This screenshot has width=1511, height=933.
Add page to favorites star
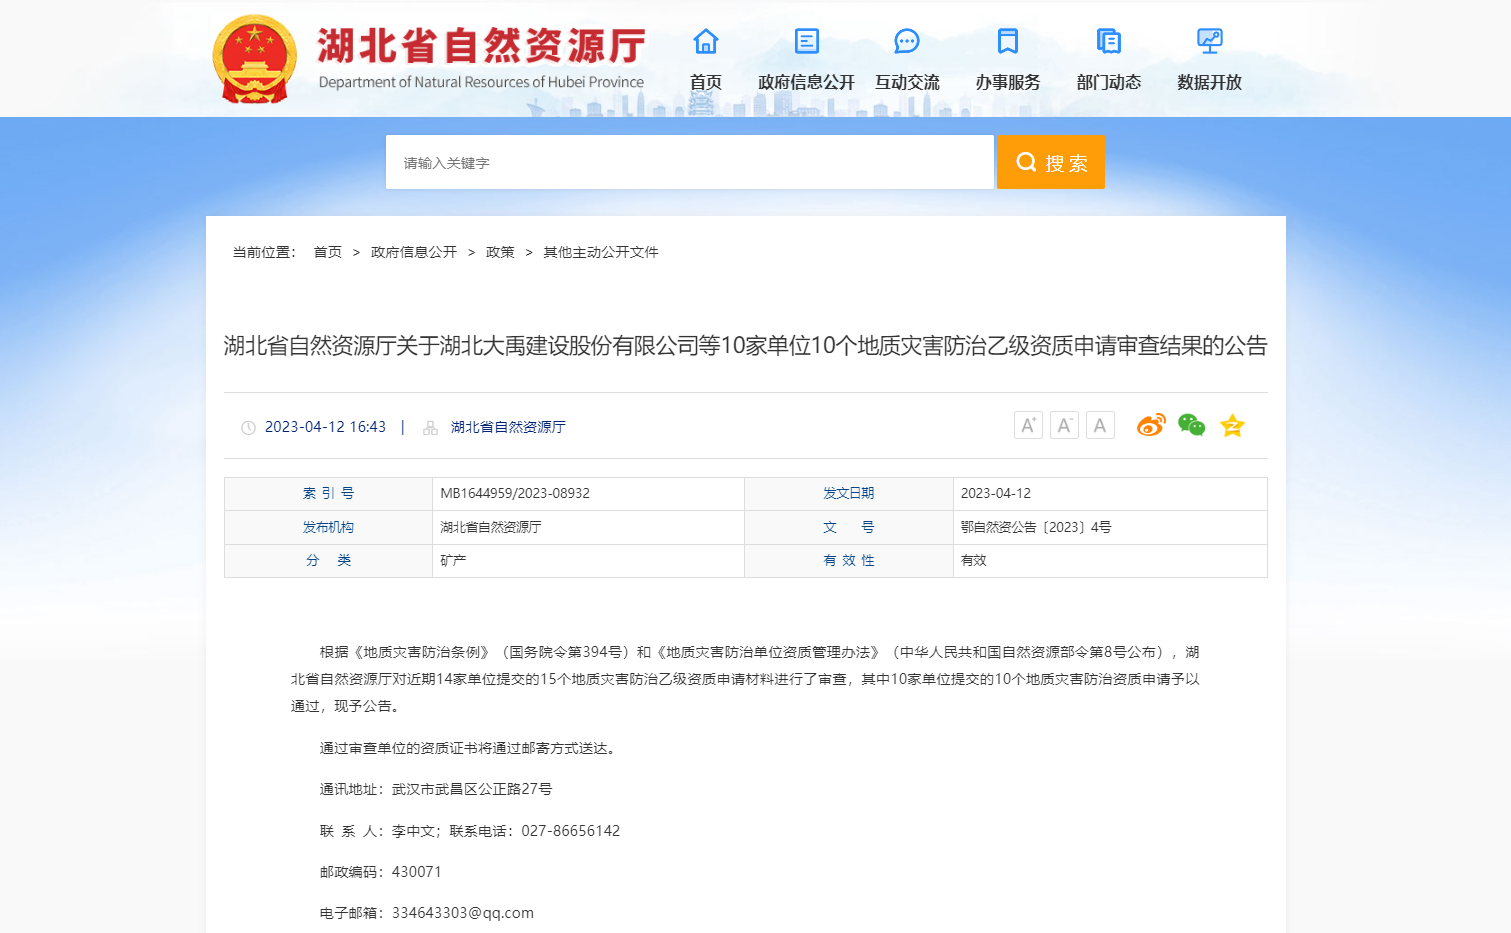(x=1232, y=426)
